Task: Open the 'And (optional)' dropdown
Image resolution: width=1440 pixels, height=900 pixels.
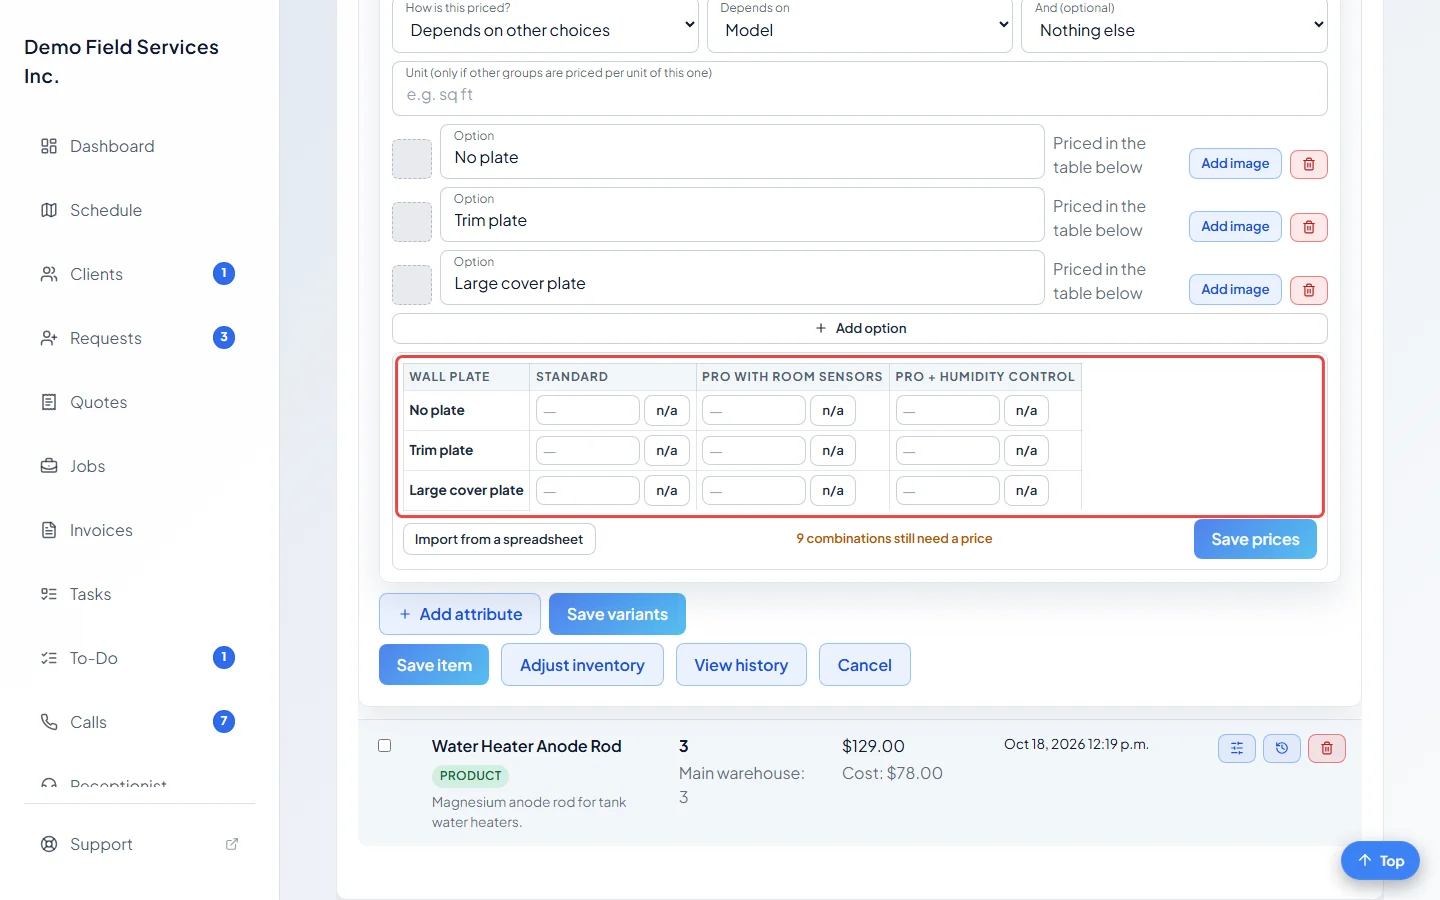Action: 1174,25
